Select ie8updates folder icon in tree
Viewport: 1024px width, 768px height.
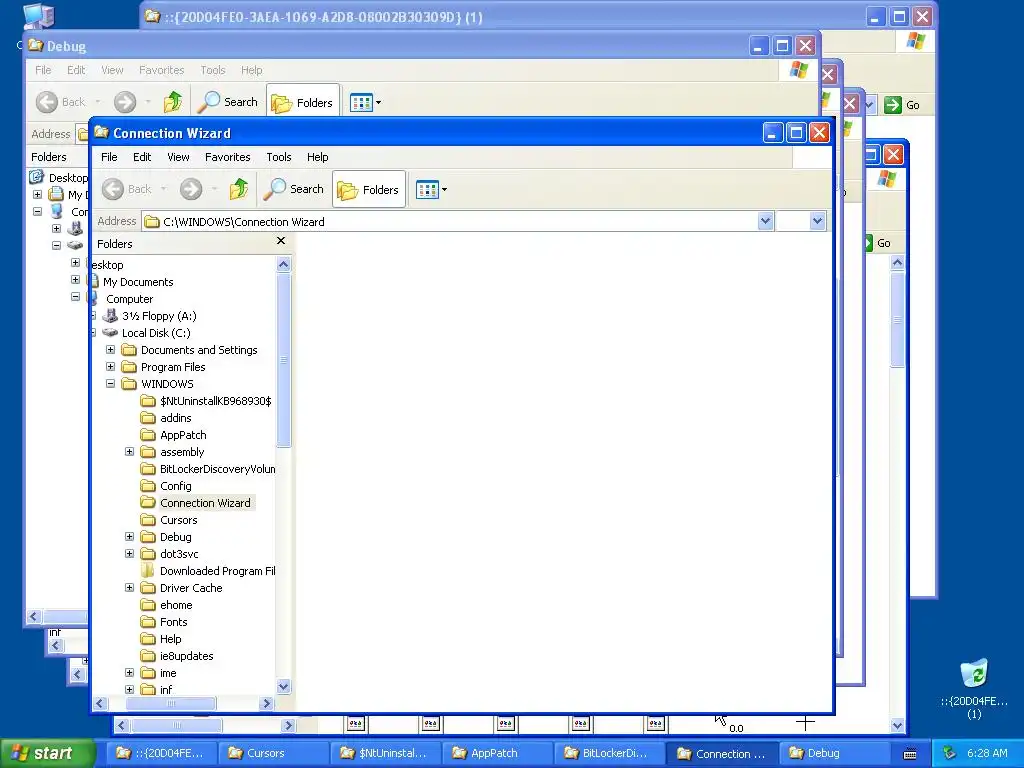(x=148, y=656)
